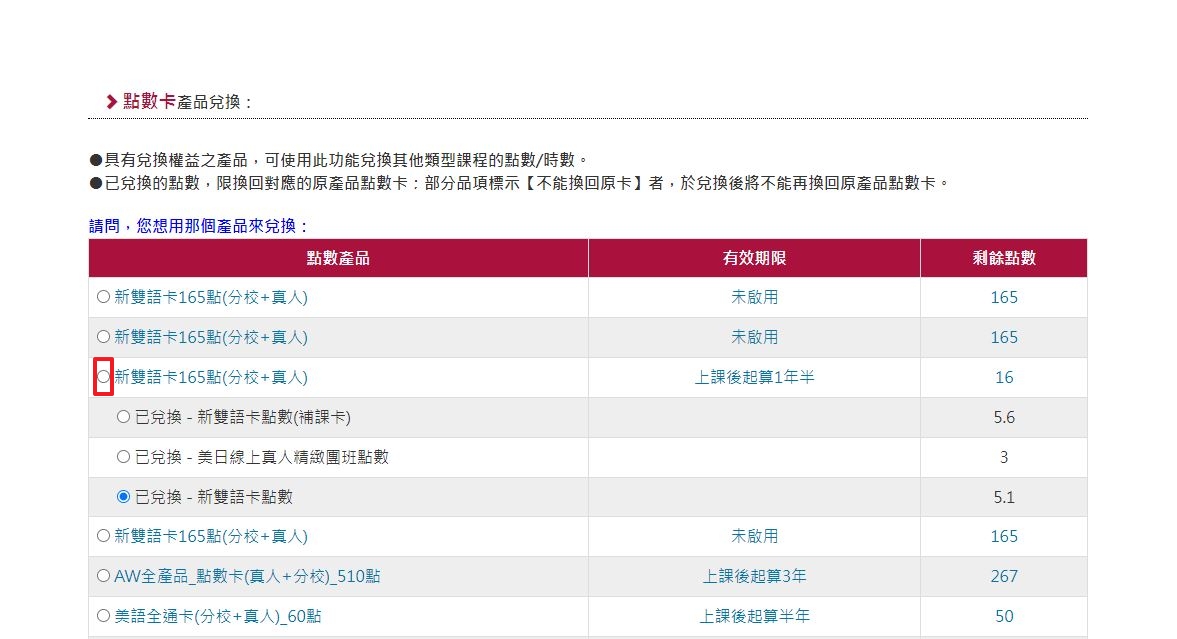Image resolution: width=1177 pixels, height=639 pixels.
Task: Click the remaining points value 5.1
Action: [x=1004, y=496]
